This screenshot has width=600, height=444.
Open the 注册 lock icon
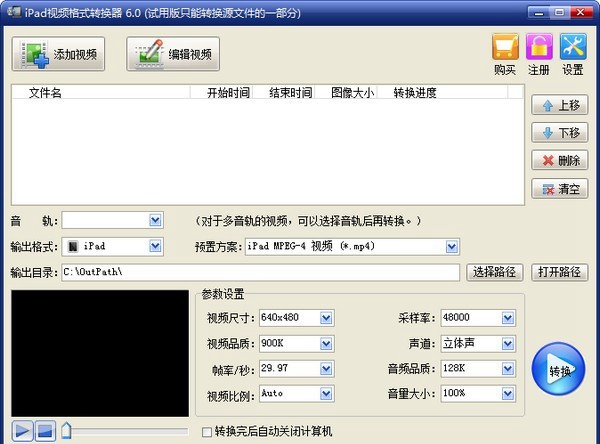[x=539, y=47]
